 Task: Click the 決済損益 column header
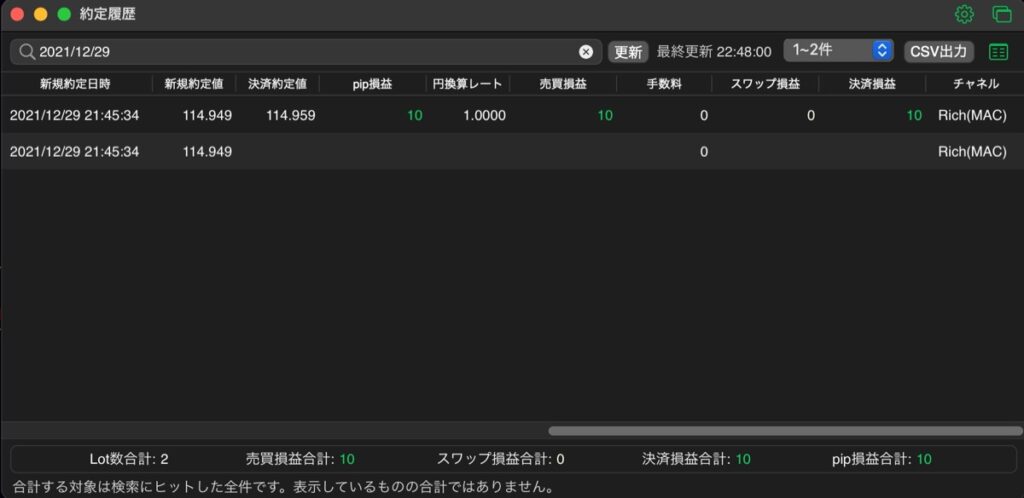pos(872,84)
